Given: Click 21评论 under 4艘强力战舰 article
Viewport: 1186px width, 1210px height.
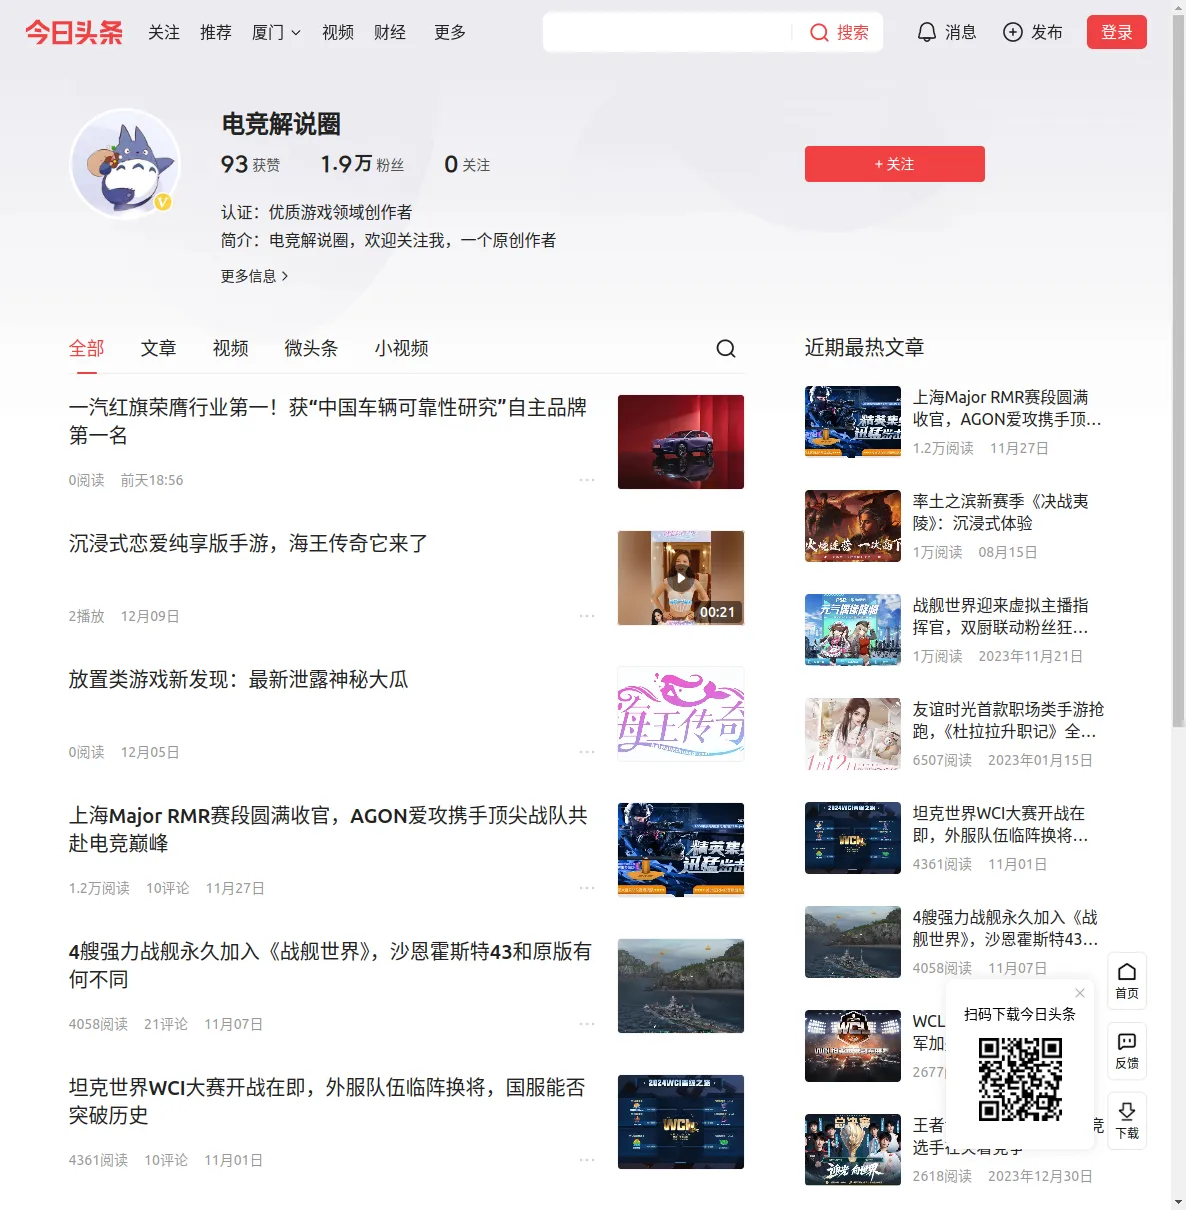Looking at the screenshot, I should (x=166, y=1024).
